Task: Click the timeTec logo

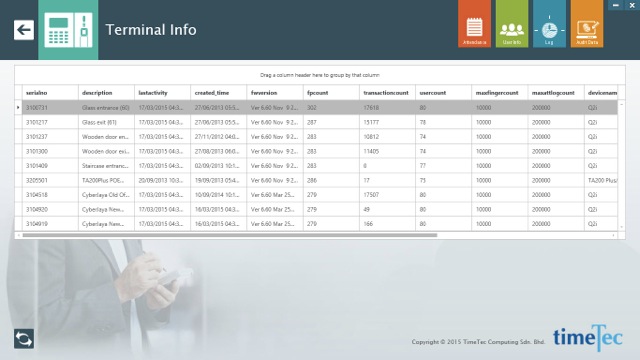Action: click(588, 338)
